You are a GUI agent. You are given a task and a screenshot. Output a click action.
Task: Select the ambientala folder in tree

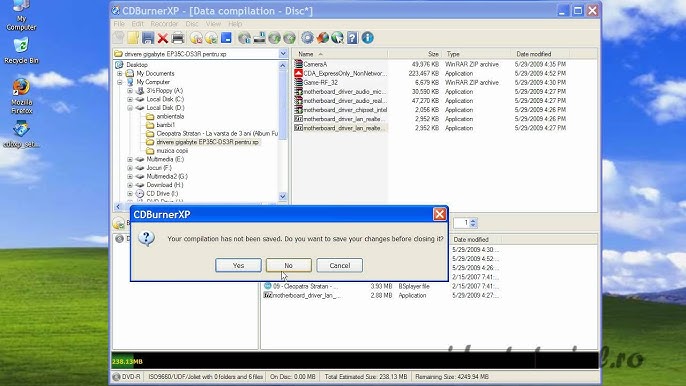click(x=170, y=116)
